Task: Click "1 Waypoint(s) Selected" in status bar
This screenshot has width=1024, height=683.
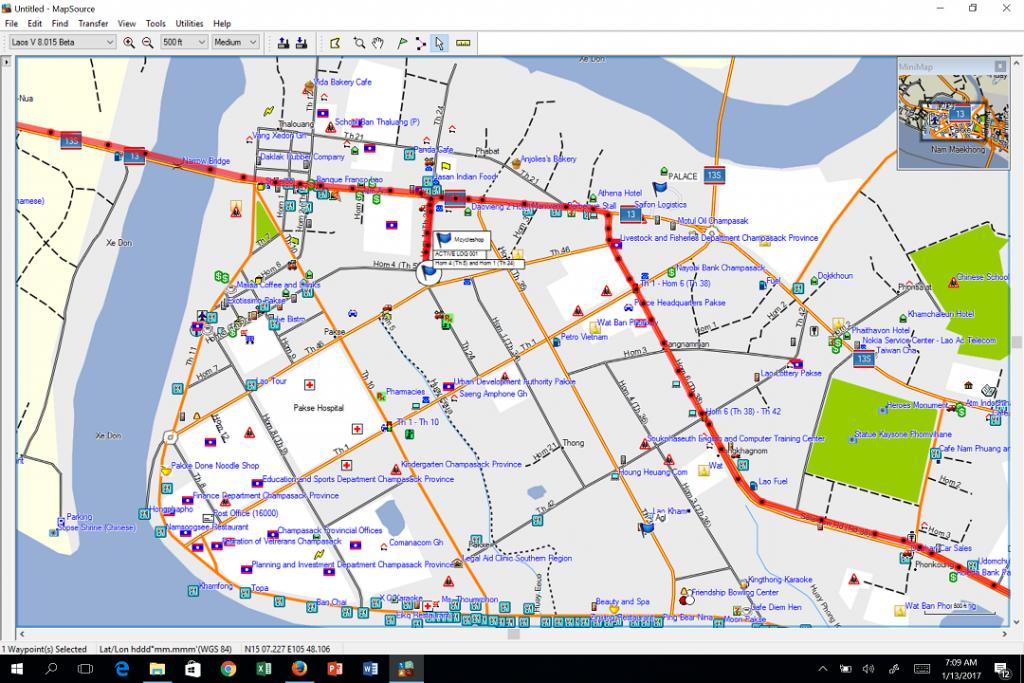Action: click(44, 649)
